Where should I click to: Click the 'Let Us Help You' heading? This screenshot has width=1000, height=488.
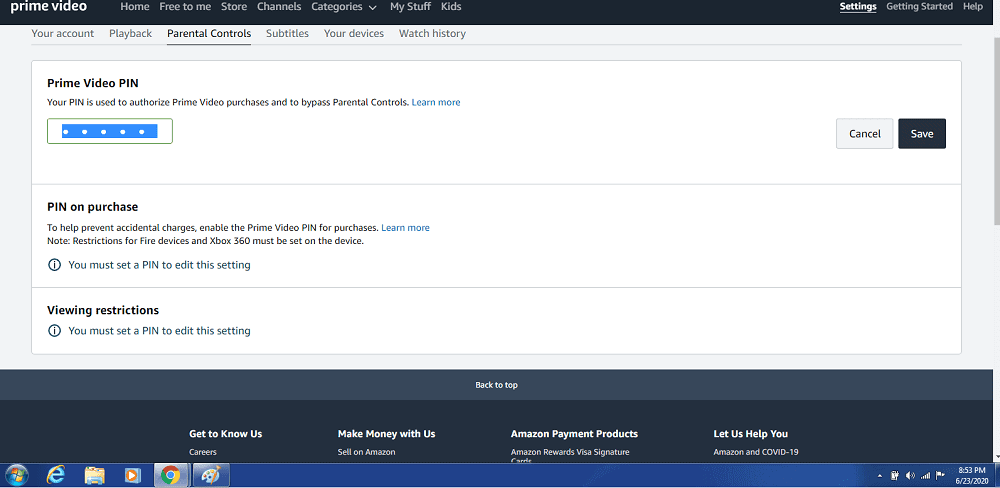(751, 434)
